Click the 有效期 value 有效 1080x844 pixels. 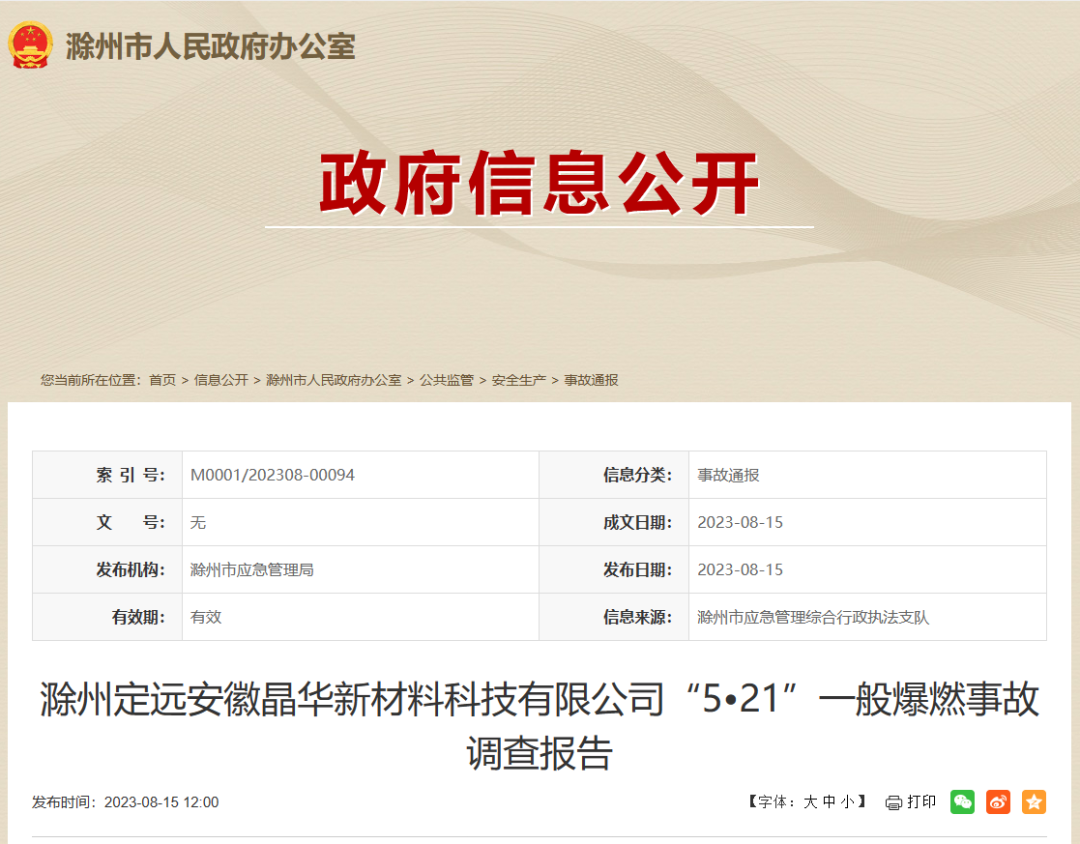[x=206, y=618]
